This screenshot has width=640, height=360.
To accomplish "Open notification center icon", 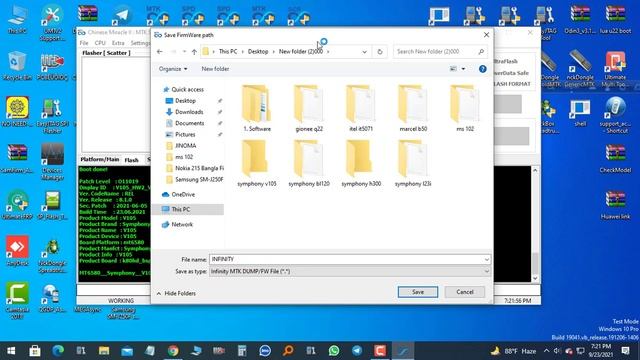I will point(625,351).
